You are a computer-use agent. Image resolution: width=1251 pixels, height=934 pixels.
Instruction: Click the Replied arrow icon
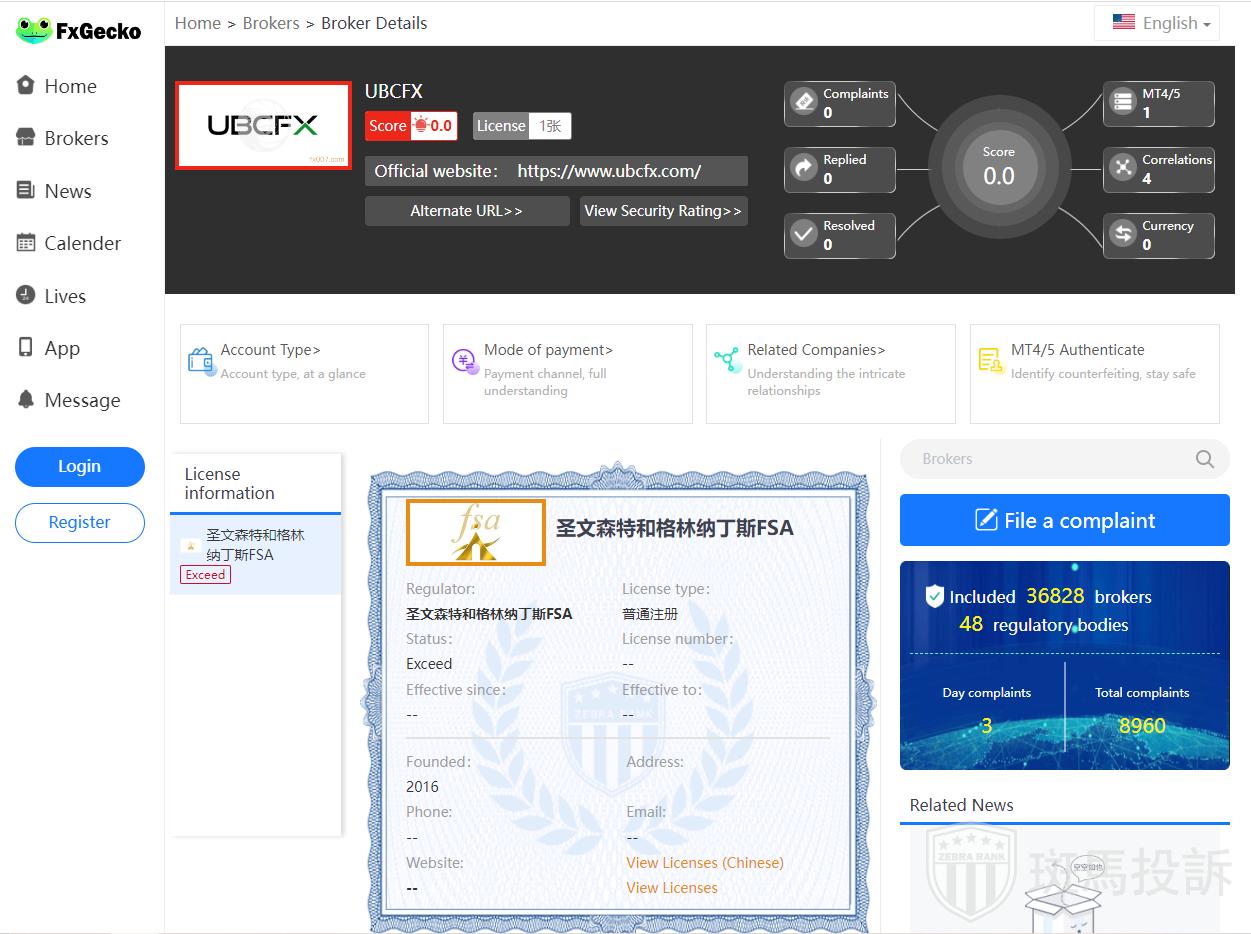click(804, 168)
